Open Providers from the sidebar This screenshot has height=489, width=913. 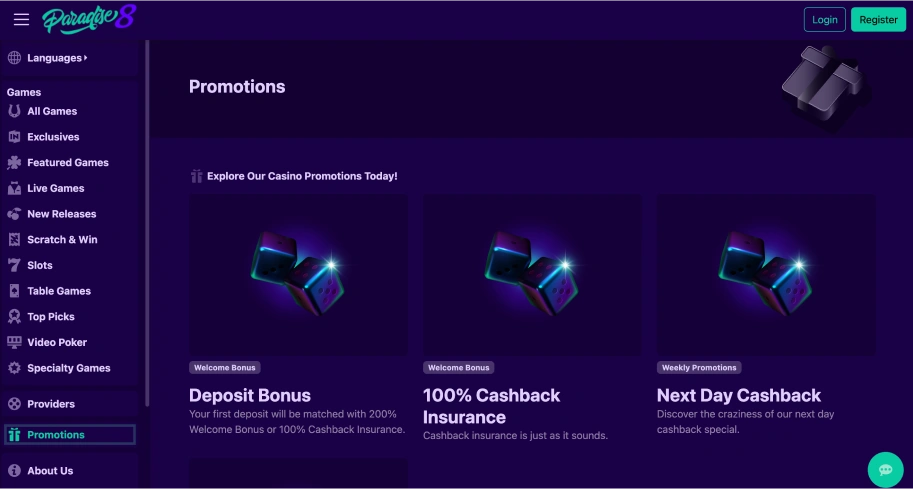(x=51, y=404)
